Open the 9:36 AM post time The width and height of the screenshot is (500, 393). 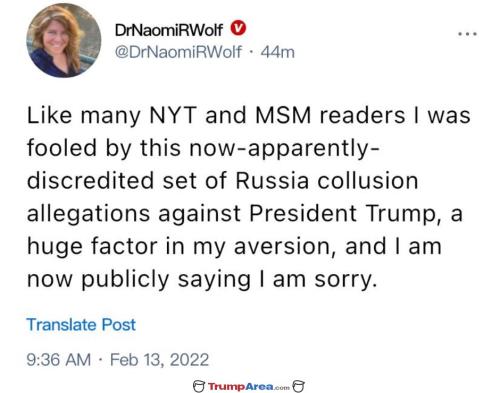point(59,360)
